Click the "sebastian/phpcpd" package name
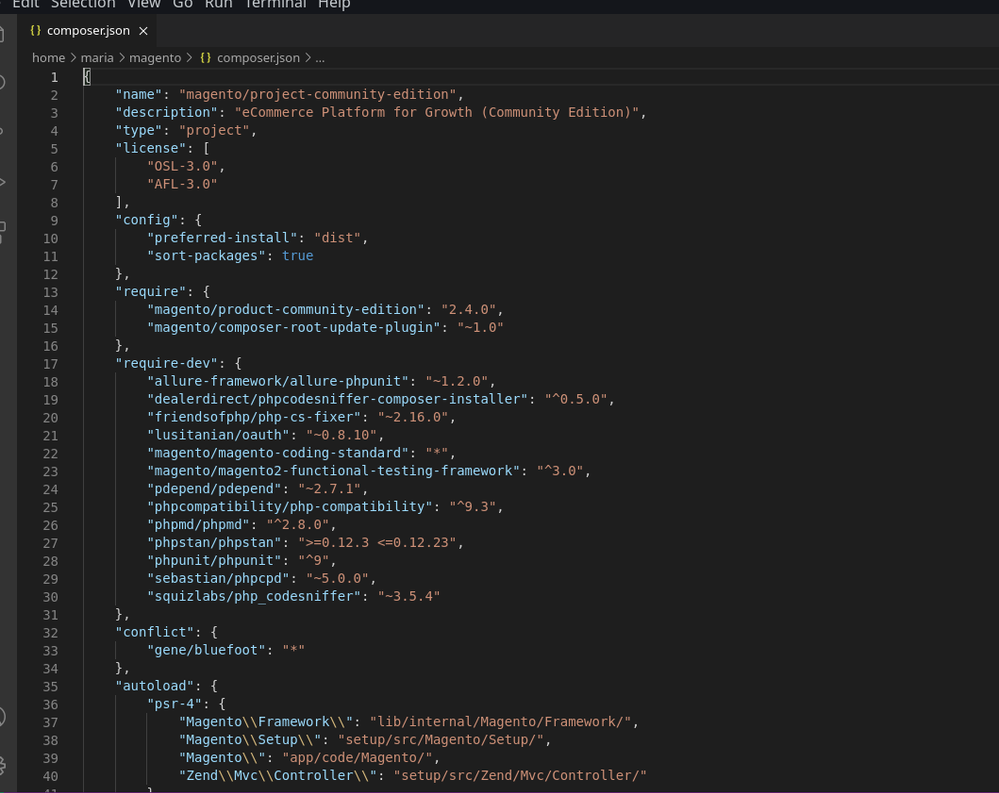This screenshot has width=999, height=793. [x=219, y=578]
